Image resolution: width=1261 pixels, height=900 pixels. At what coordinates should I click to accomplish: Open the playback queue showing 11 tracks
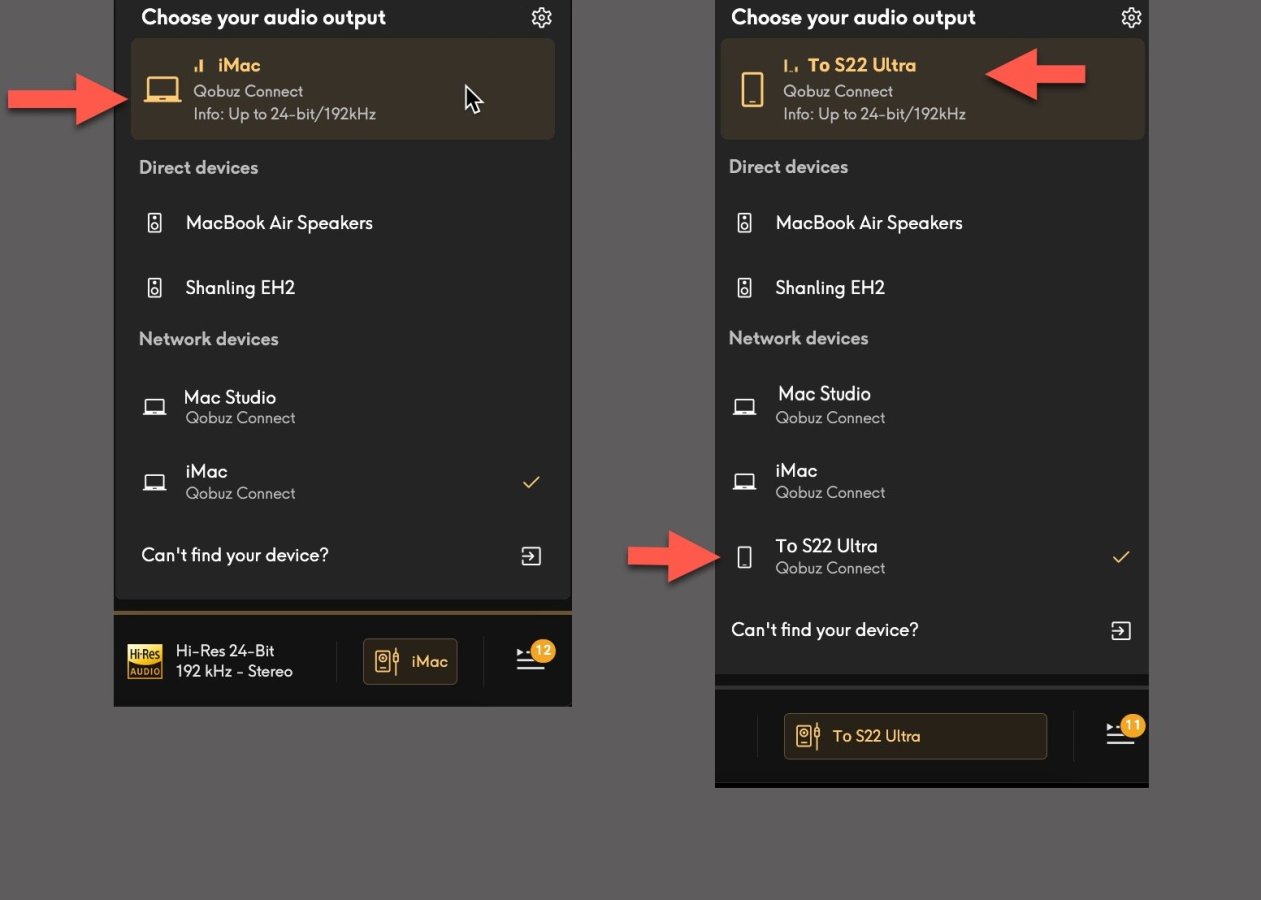(1122, 734)
